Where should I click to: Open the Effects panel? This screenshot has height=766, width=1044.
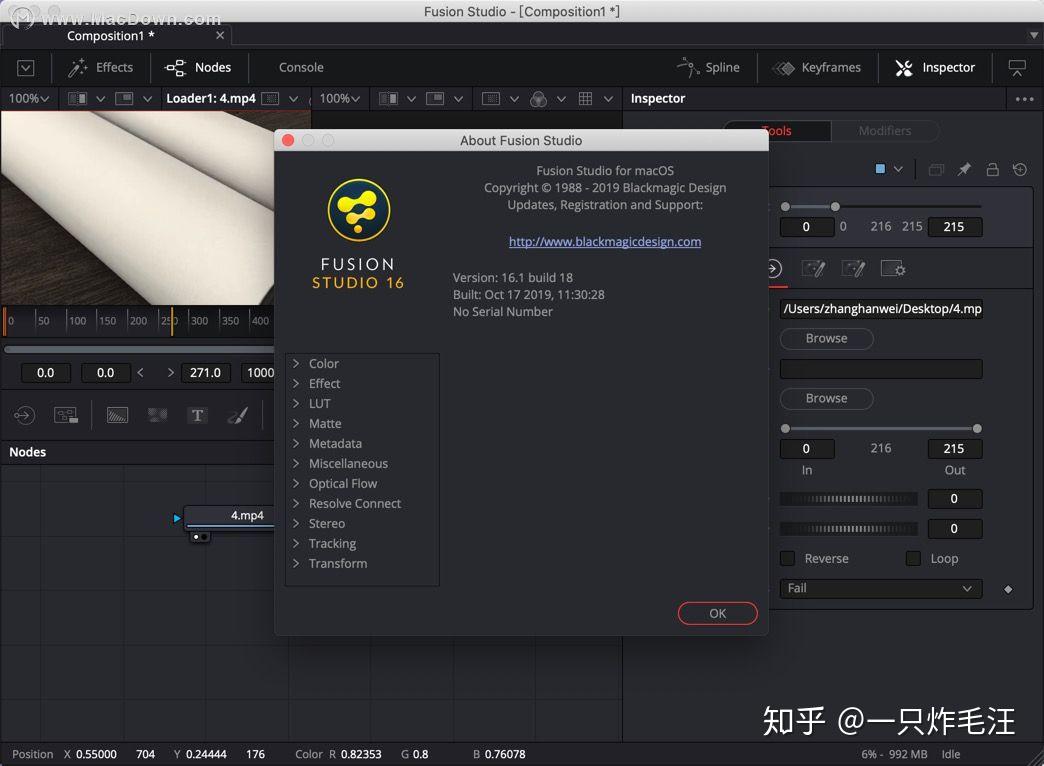pos(101,67)
